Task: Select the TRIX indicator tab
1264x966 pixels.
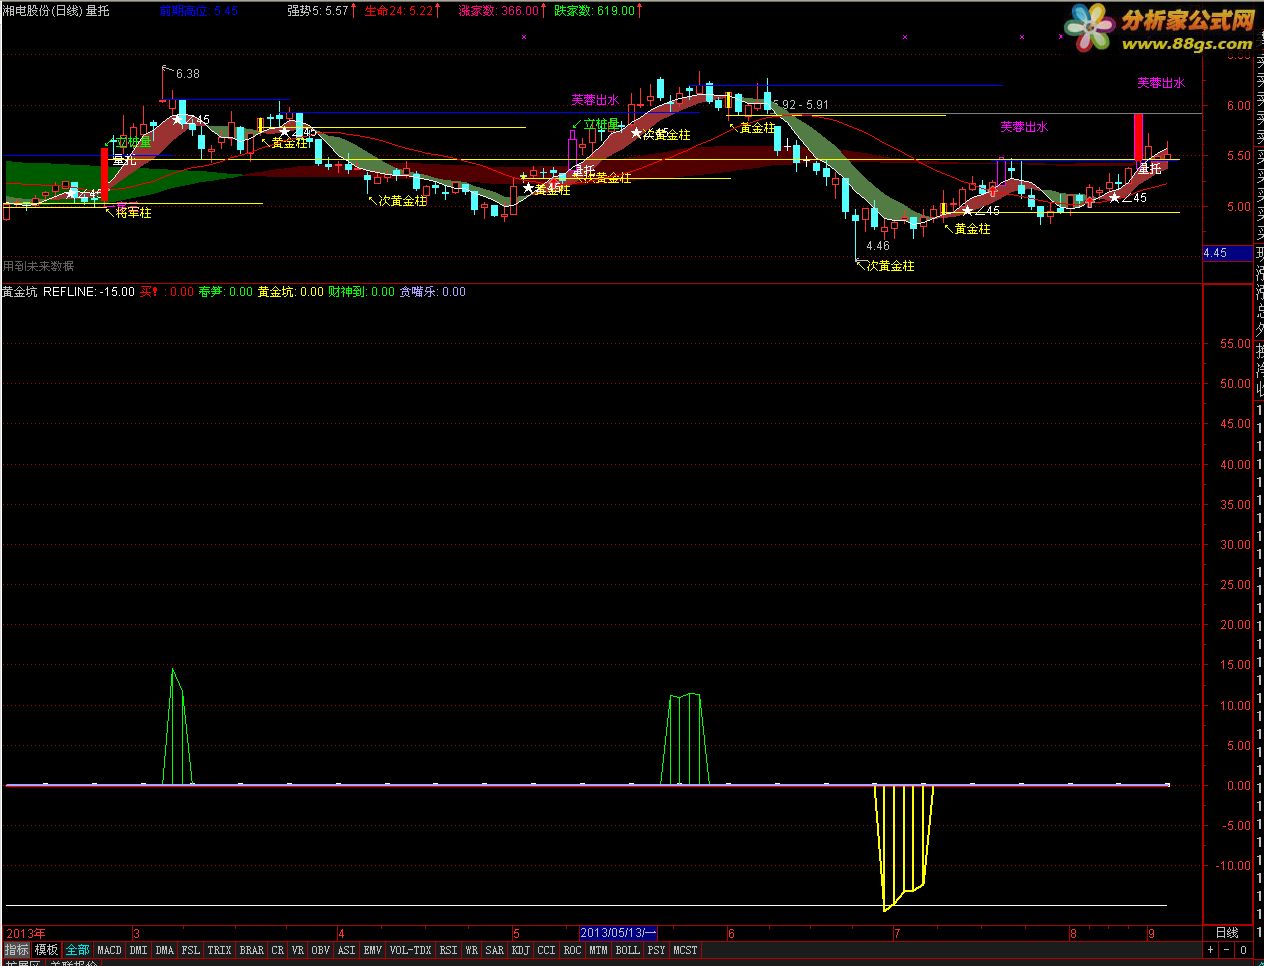Action: 219,950
